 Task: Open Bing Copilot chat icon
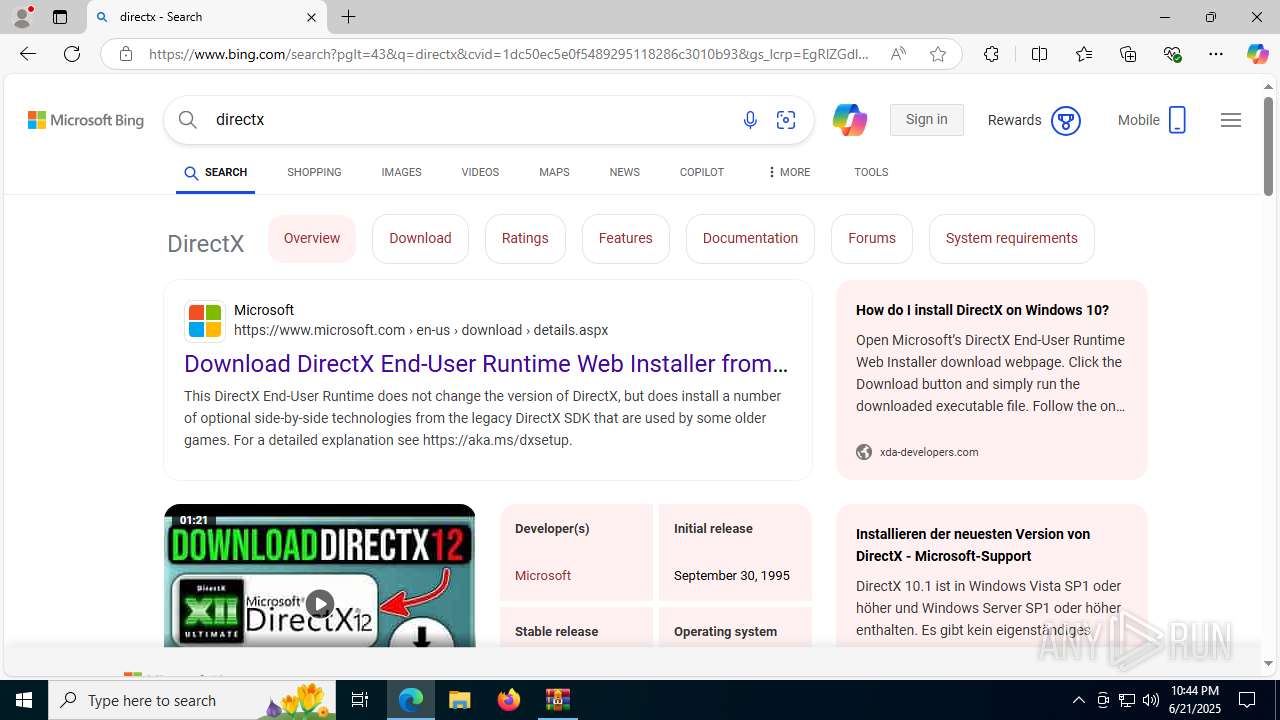coord(849,120)
